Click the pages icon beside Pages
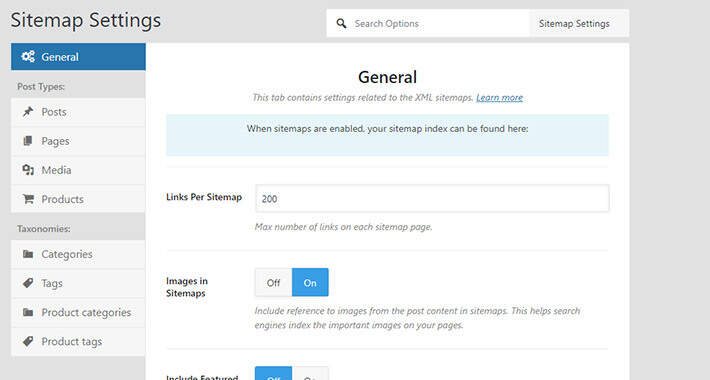710x380 pixels. [x=28, y=141]
